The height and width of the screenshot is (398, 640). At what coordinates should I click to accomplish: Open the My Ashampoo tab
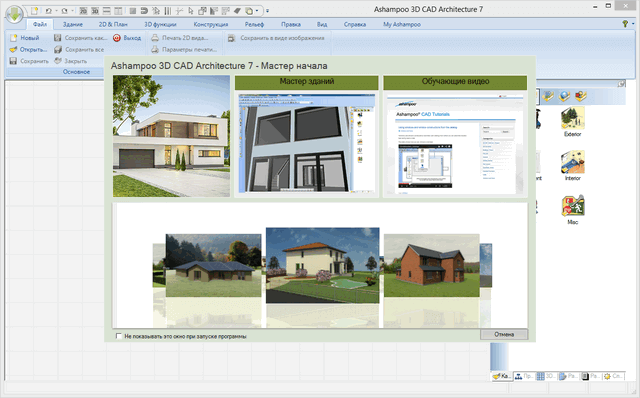pyautogui.click(x=402, y=24)
